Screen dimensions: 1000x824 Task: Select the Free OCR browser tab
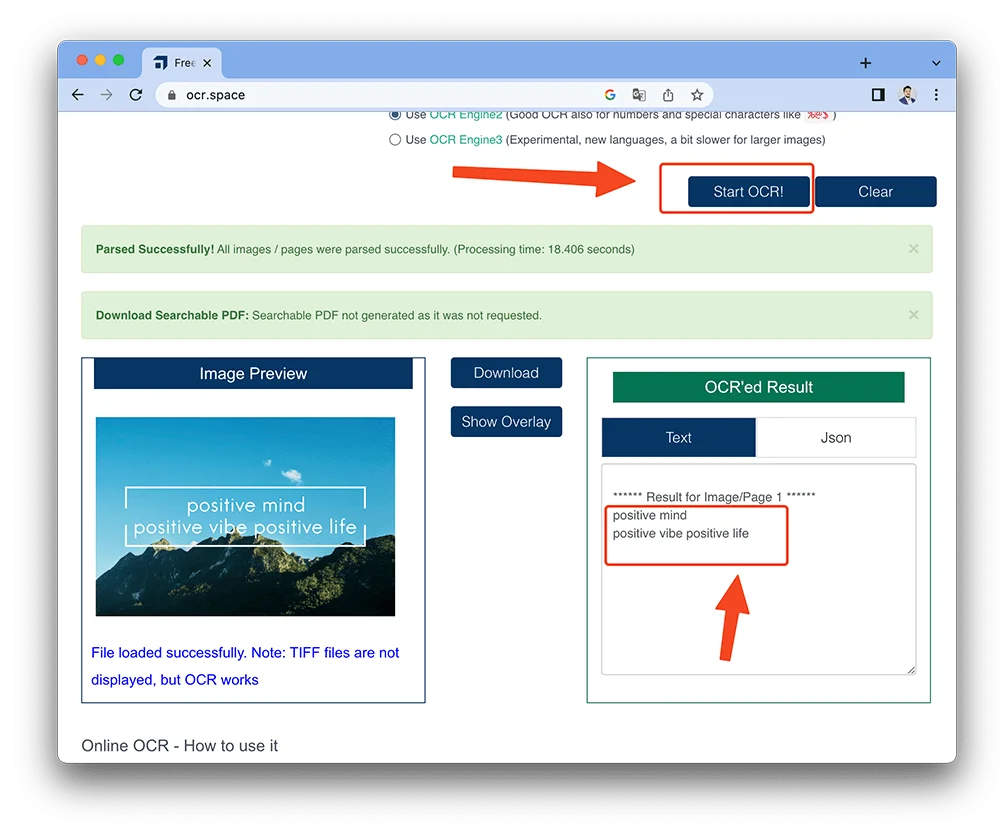tap(182, 63)
